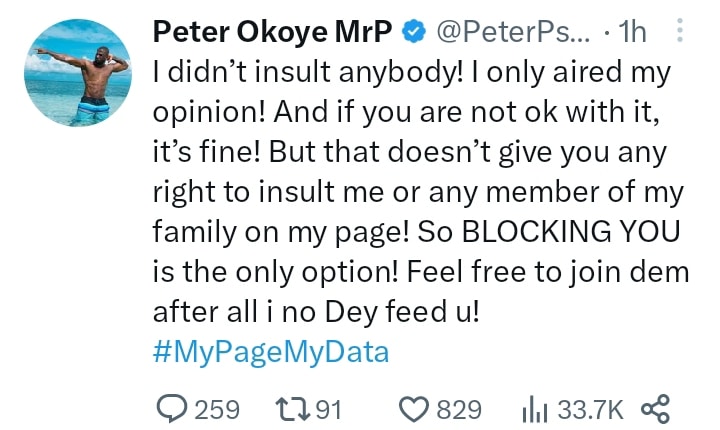Click the 829 likes count
Image resolution: width=720 pixels, height=430 pixels.
(x=459, y=410)
